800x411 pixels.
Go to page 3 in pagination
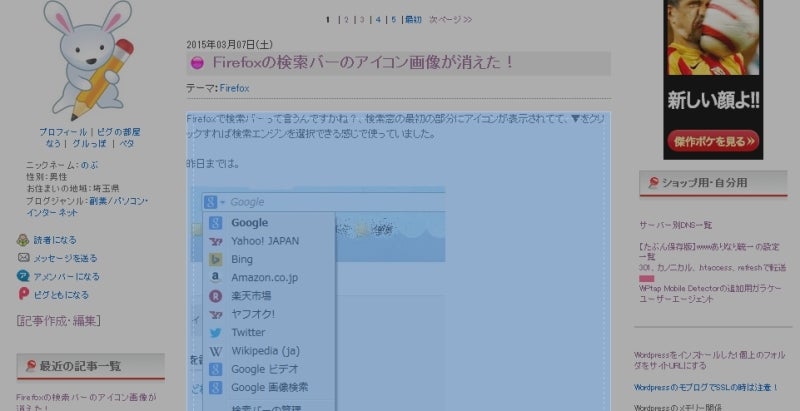[362, 20]
